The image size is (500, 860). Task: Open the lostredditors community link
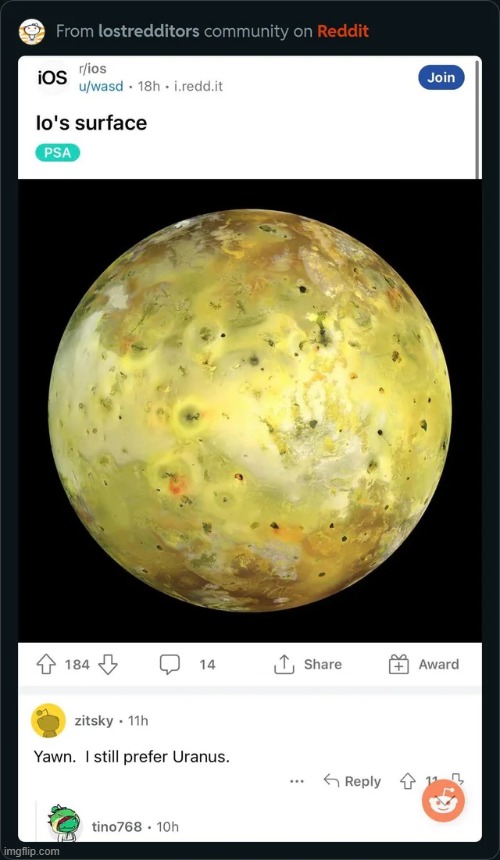pos(149,31)
